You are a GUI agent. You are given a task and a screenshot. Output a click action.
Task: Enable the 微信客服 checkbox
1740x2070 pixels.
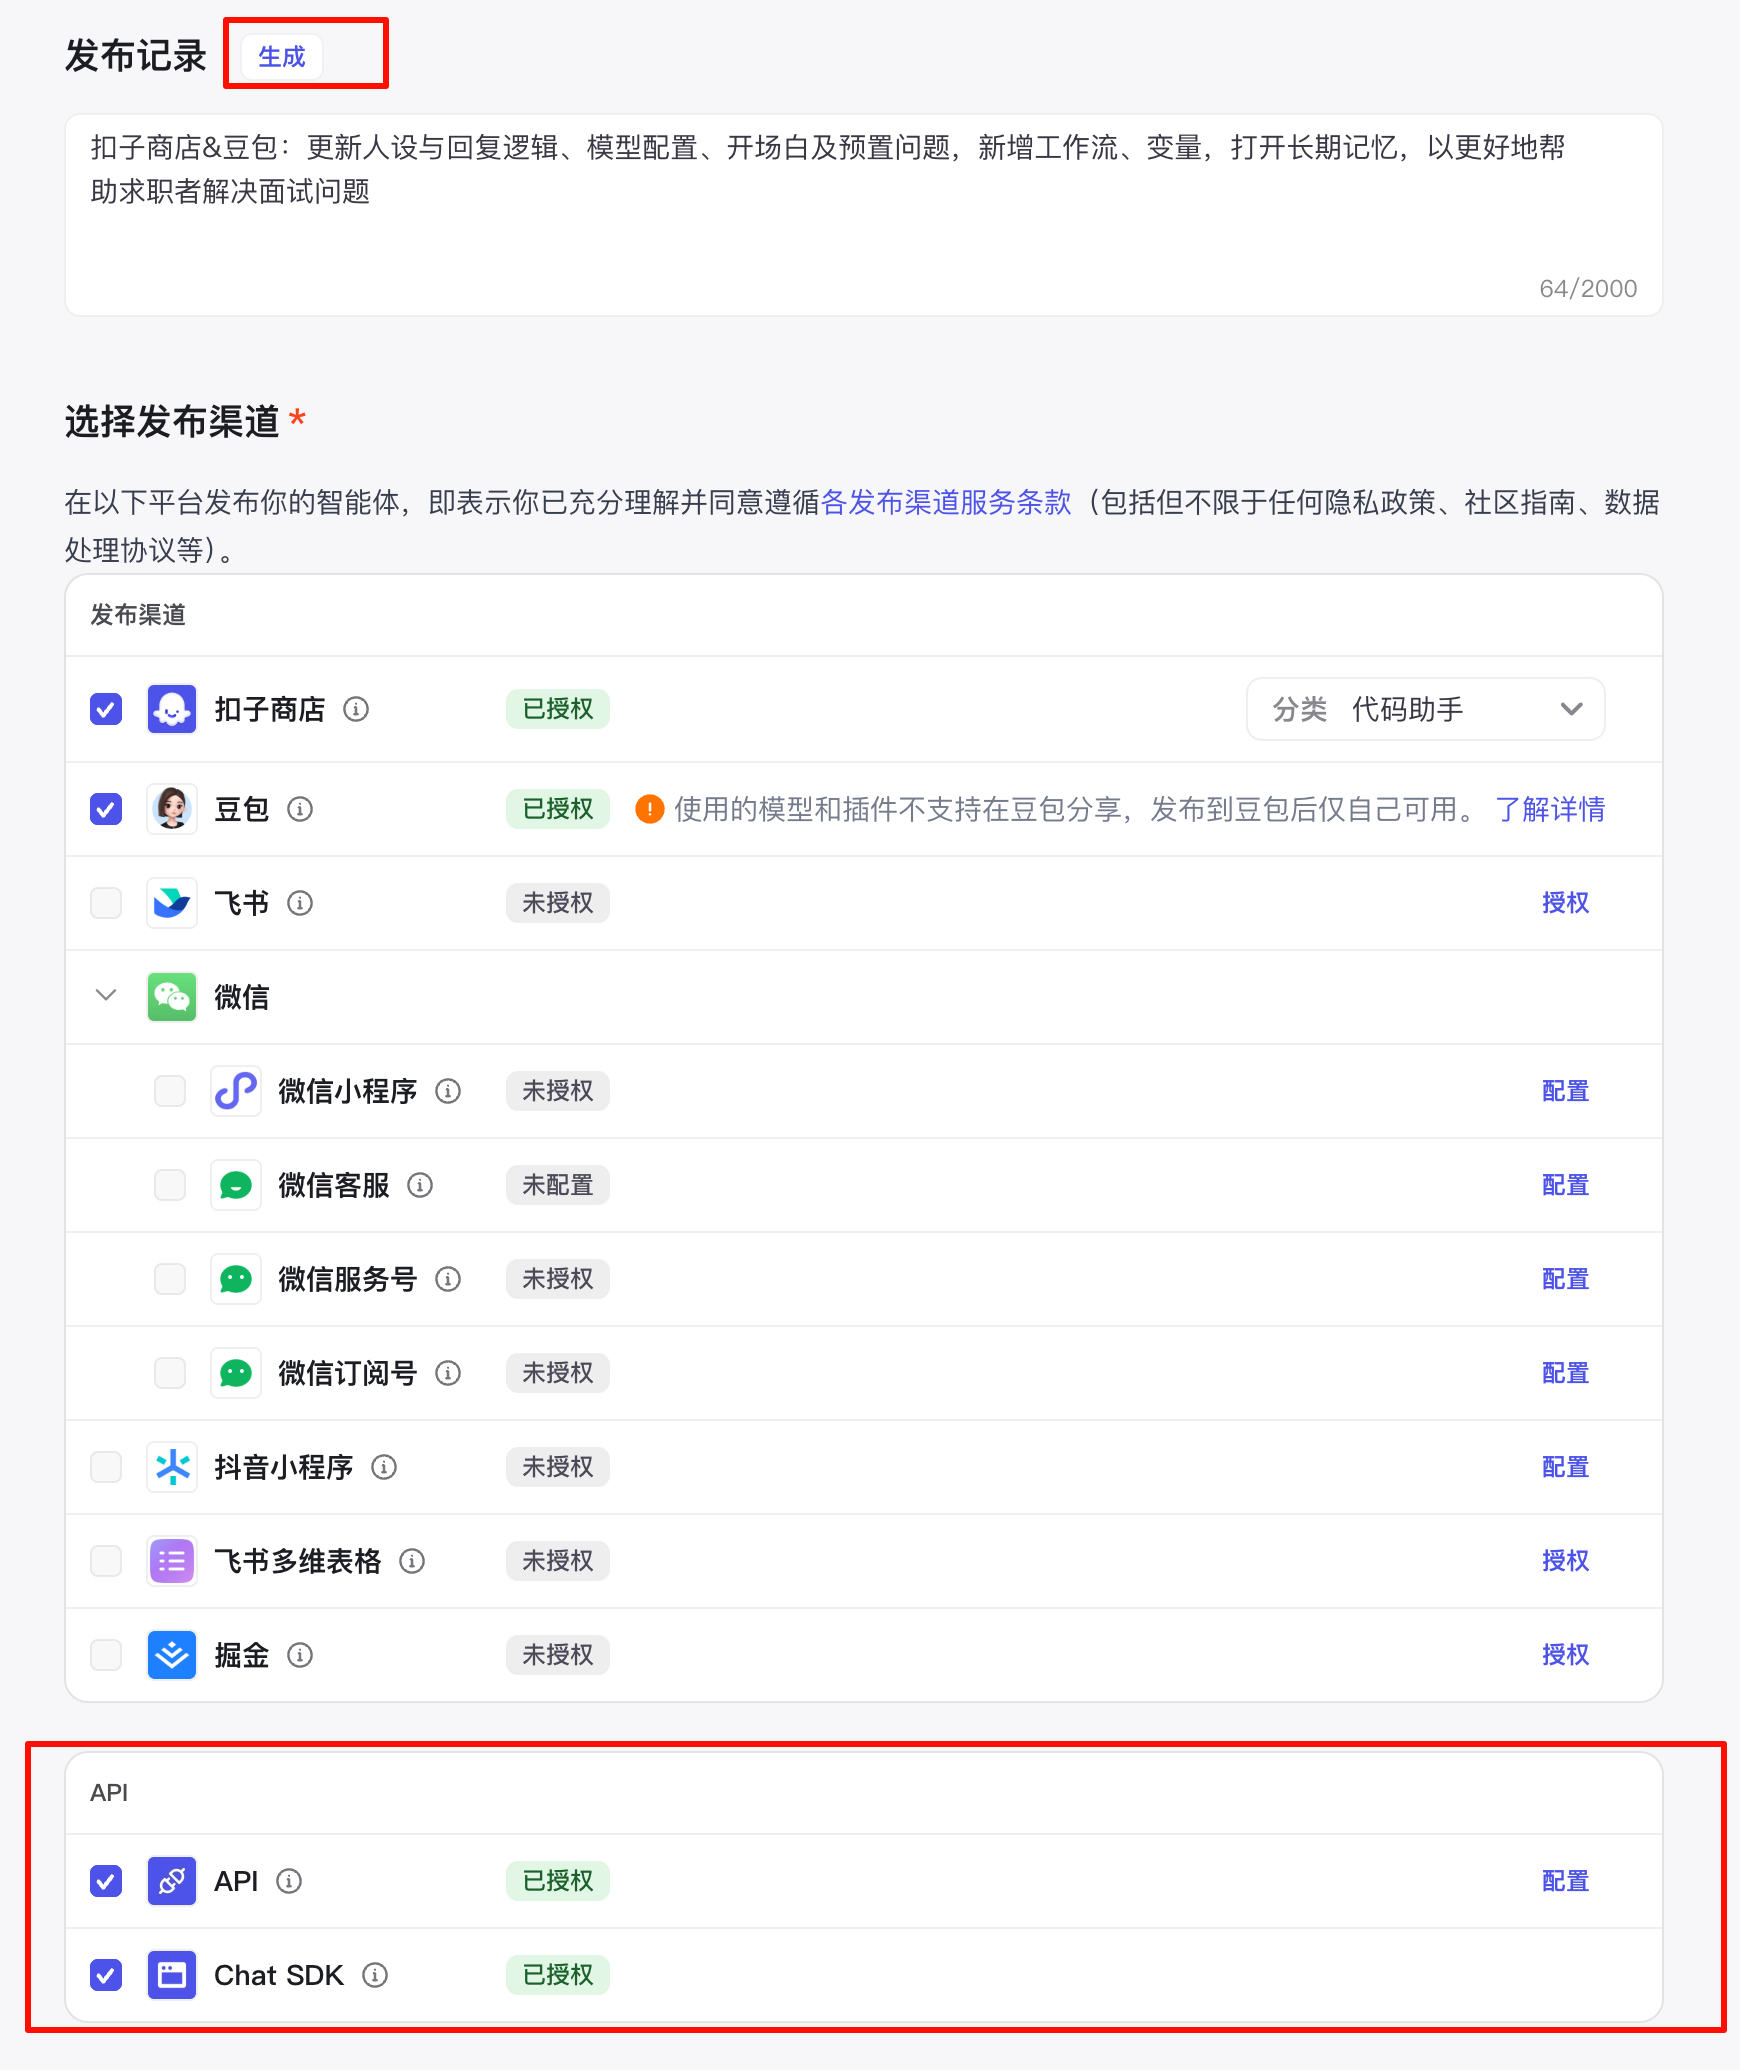pos(170,1185)
